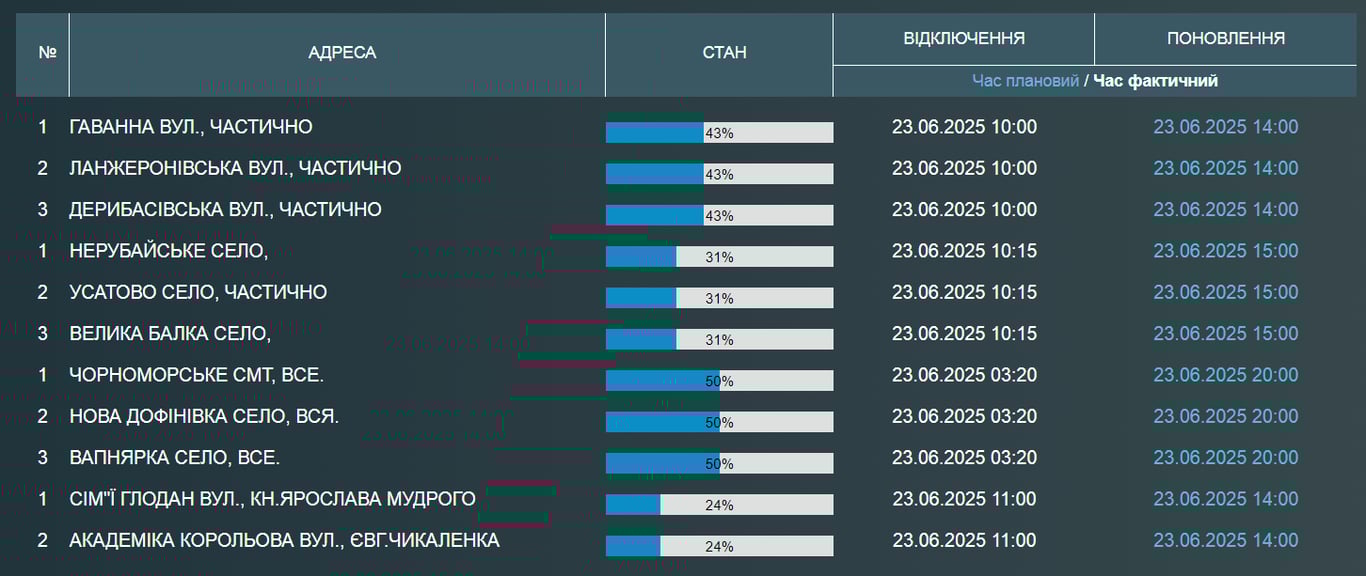Screen dimensions: 1366x576
Task: Select the УСАТОВО СЕЛО address entry
Action: (x=198, y=292)
